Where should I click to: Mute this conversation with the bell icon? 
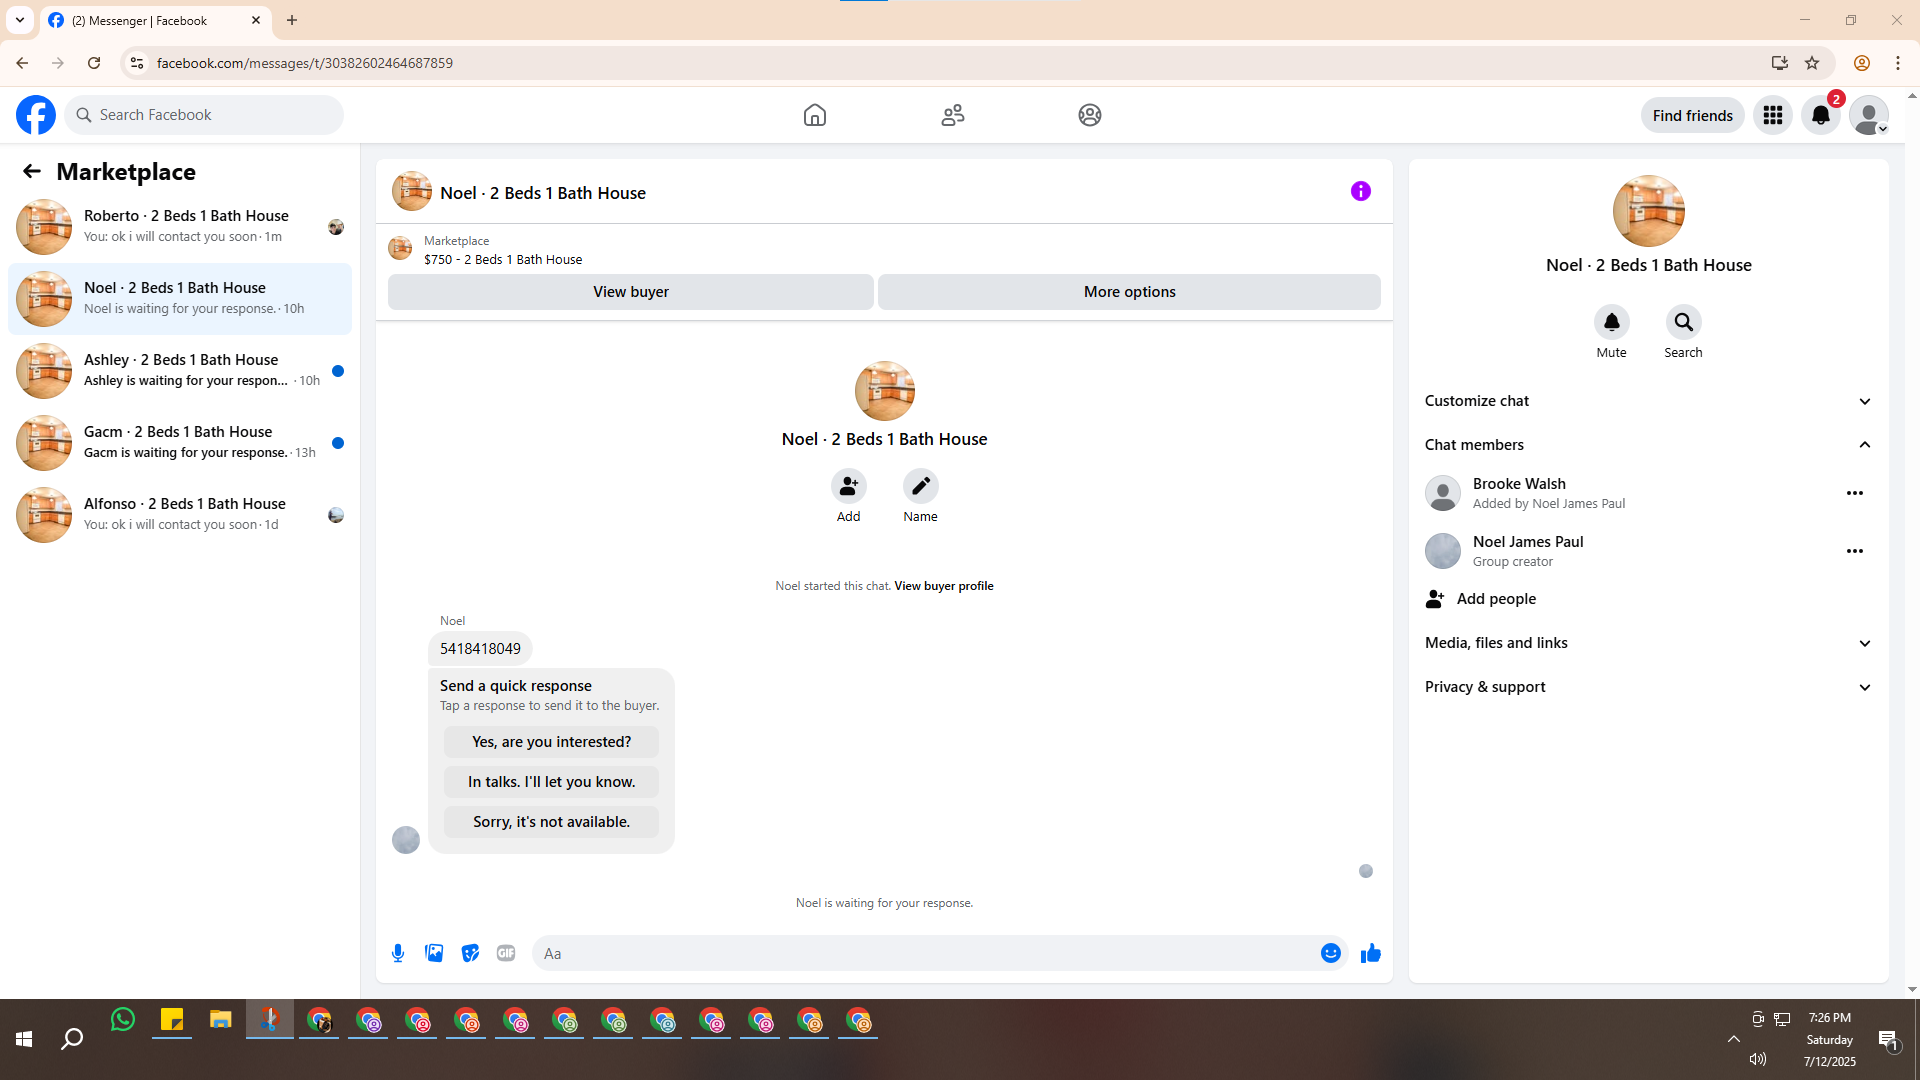pos(1611,322)
